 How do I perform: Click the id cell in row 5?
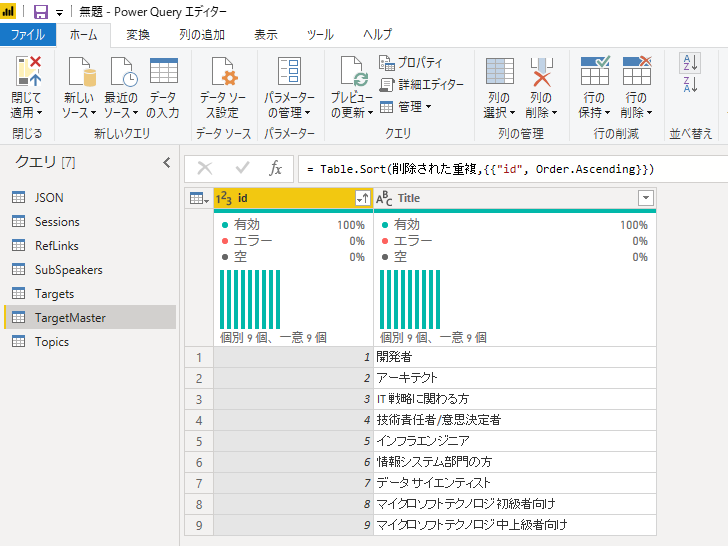click(293, 441)
